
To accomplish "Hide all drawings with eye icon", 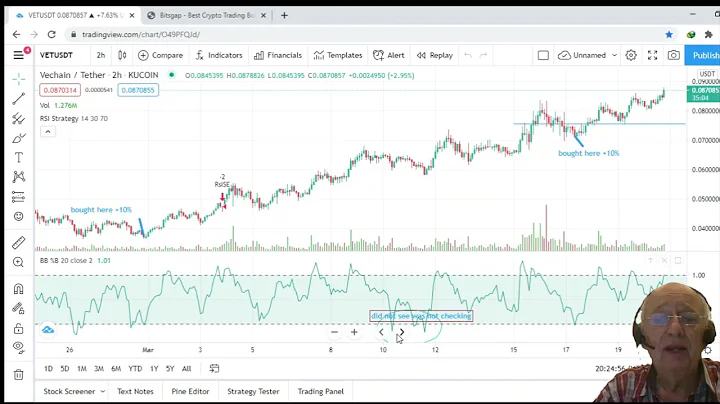I will pyautogui.click(x=18, y=347).
